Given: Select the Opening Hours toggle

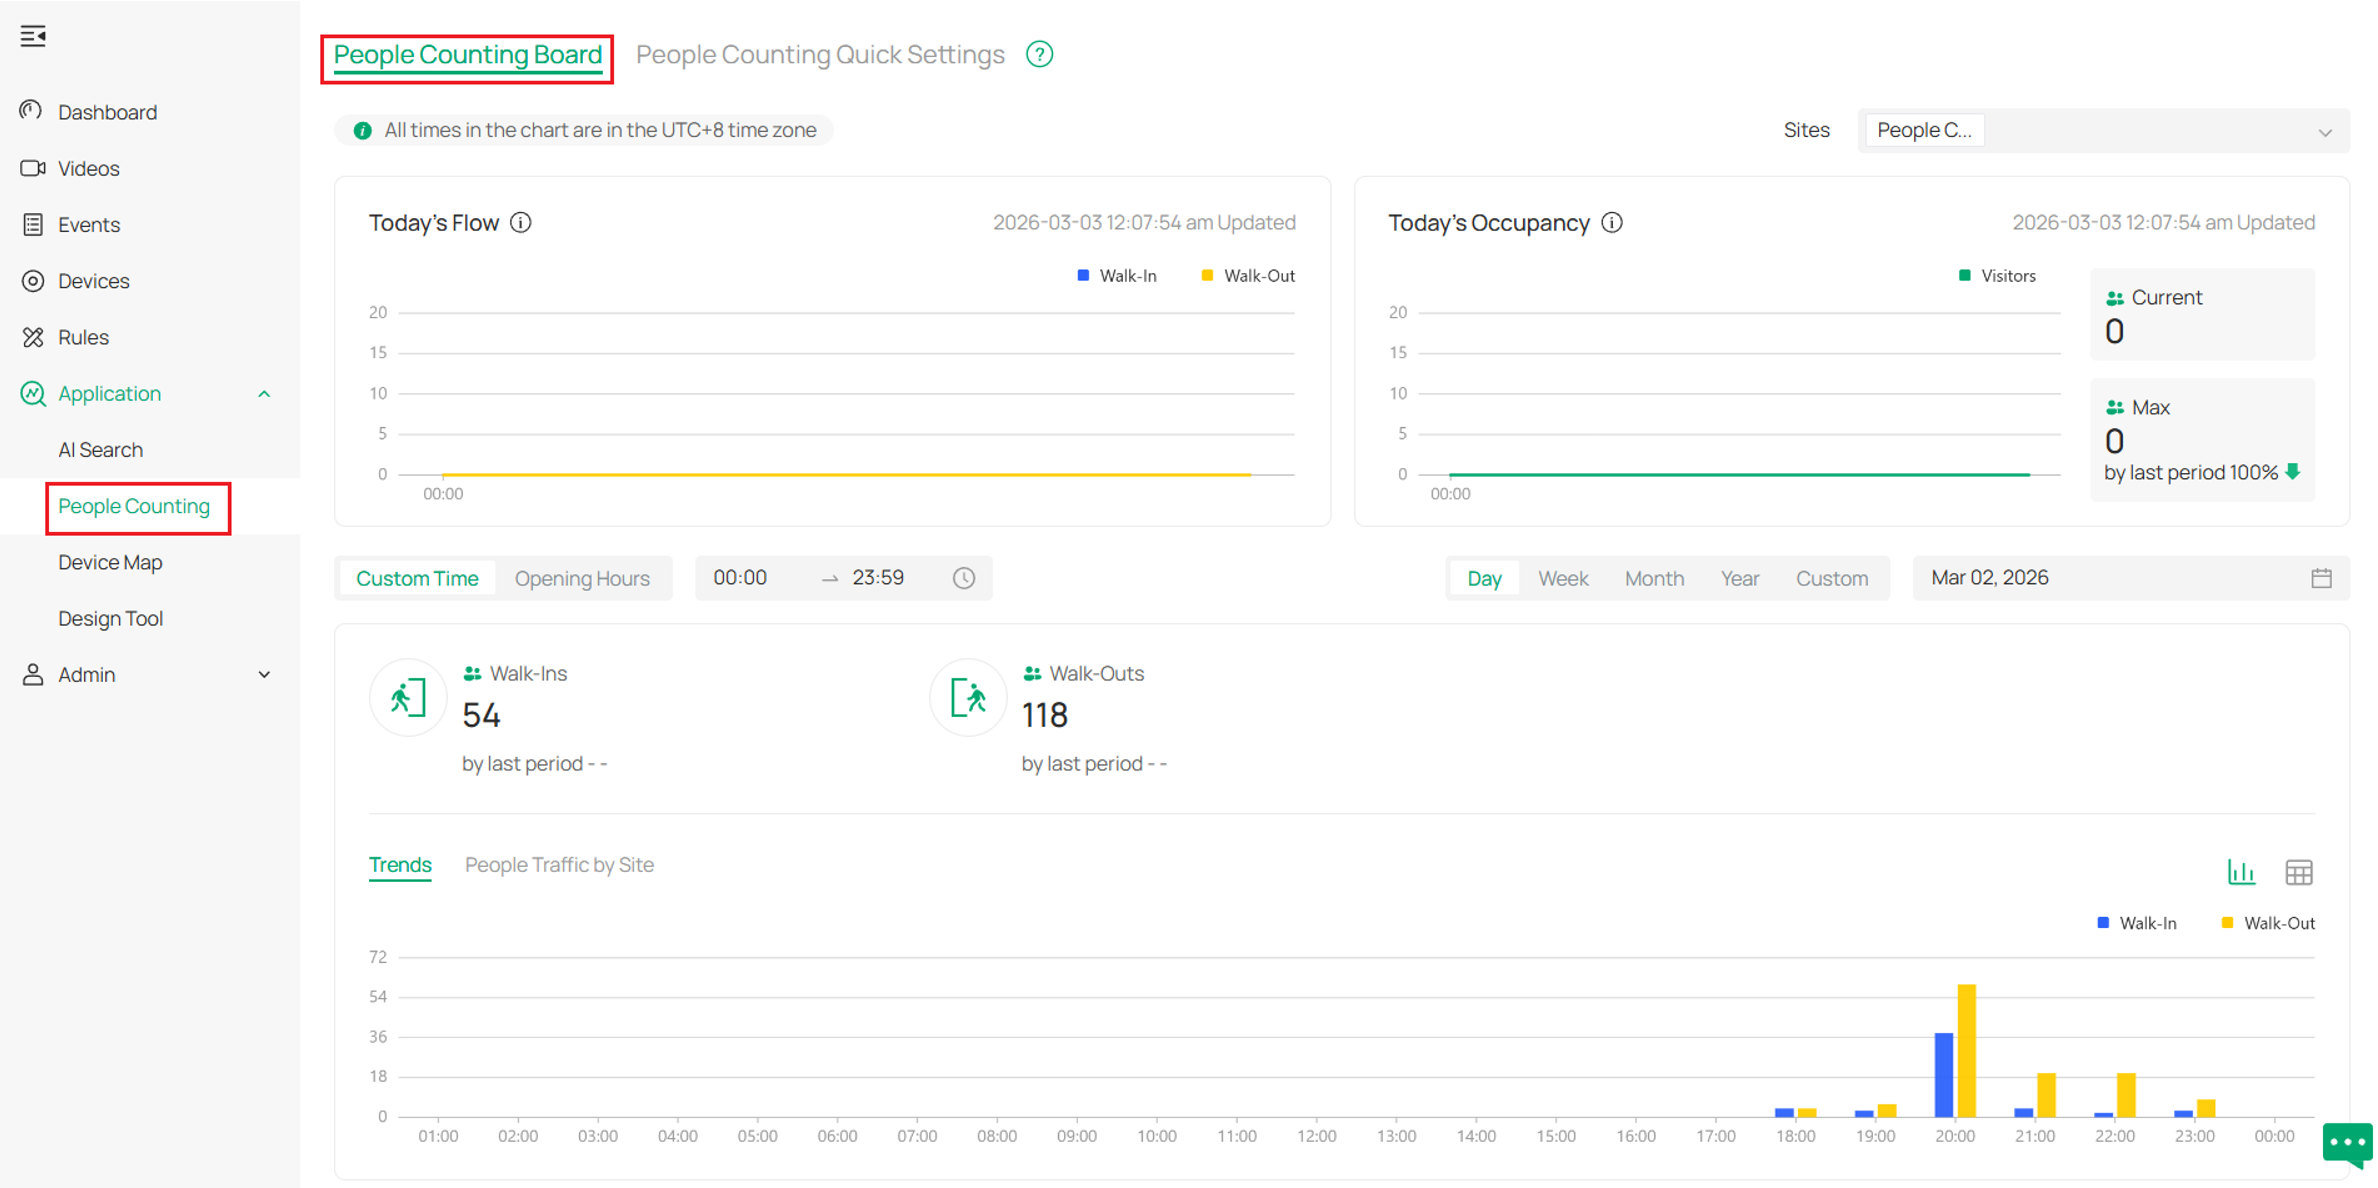Looking at the screenshot, I should pos(582,578).
